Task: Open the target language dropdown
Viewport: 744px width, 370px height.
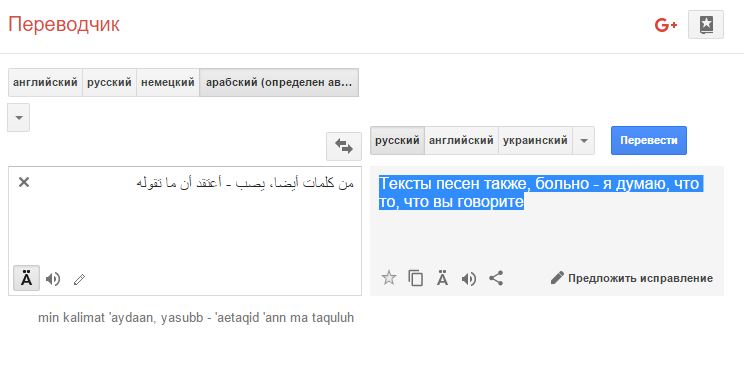Action: (584, 140)
